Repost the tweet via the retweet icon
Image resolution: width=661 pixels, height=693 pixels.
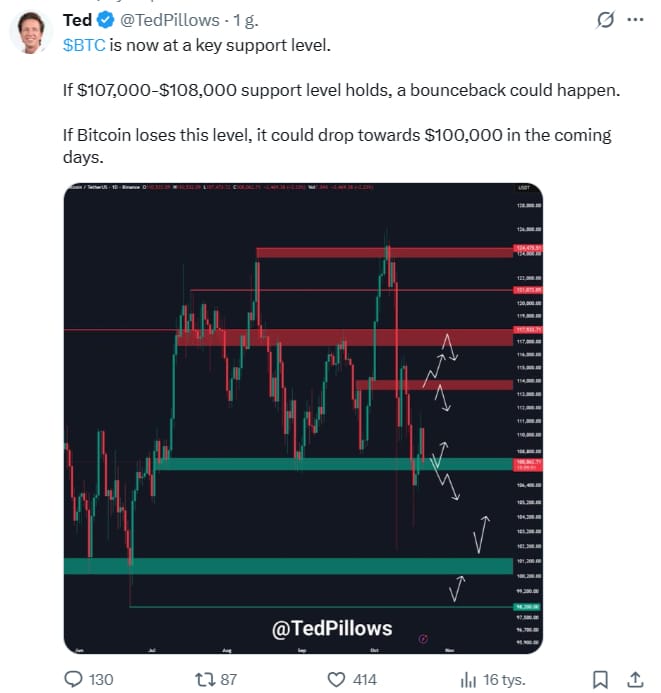point(204,679)
